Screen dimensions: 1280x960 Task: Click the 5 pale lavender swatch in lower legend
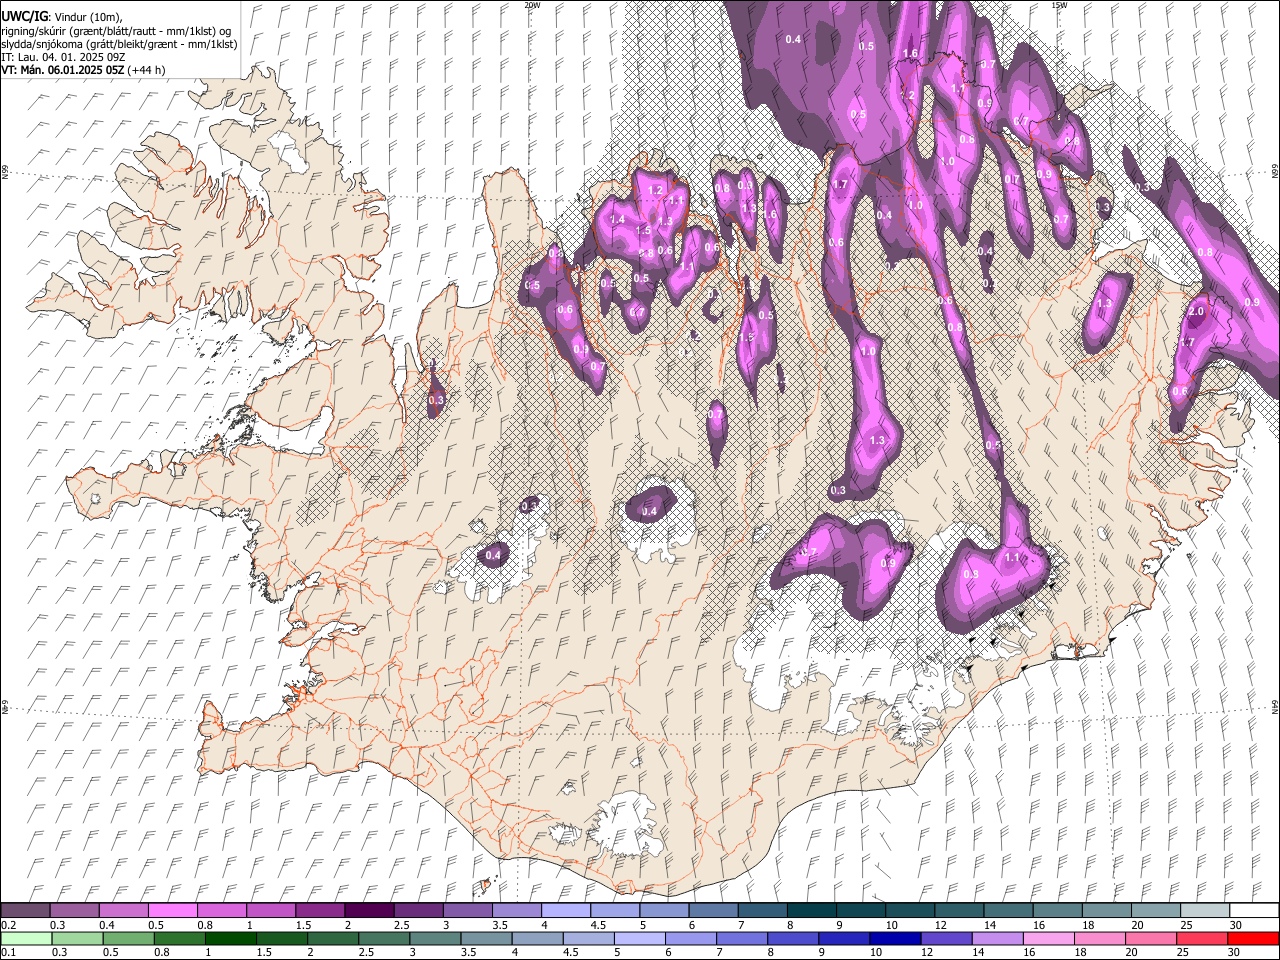pos(640,938)
